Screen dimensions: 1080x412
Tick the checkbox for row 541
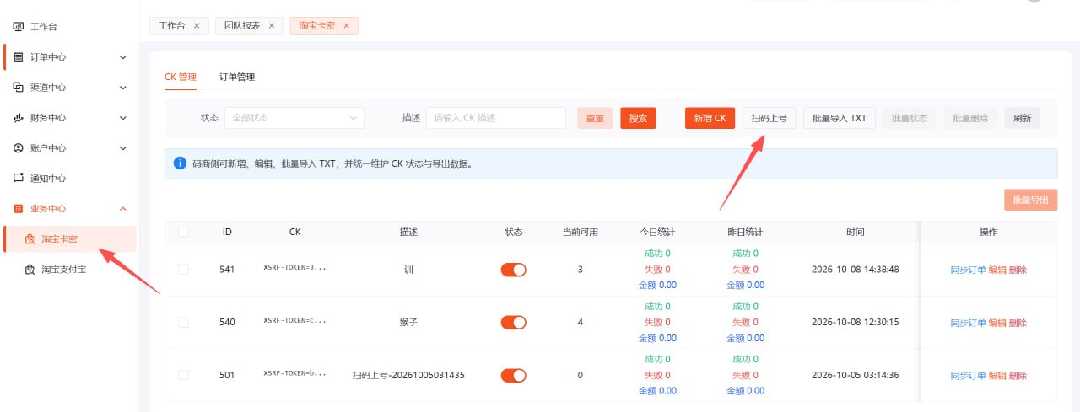tap(183, 269)
